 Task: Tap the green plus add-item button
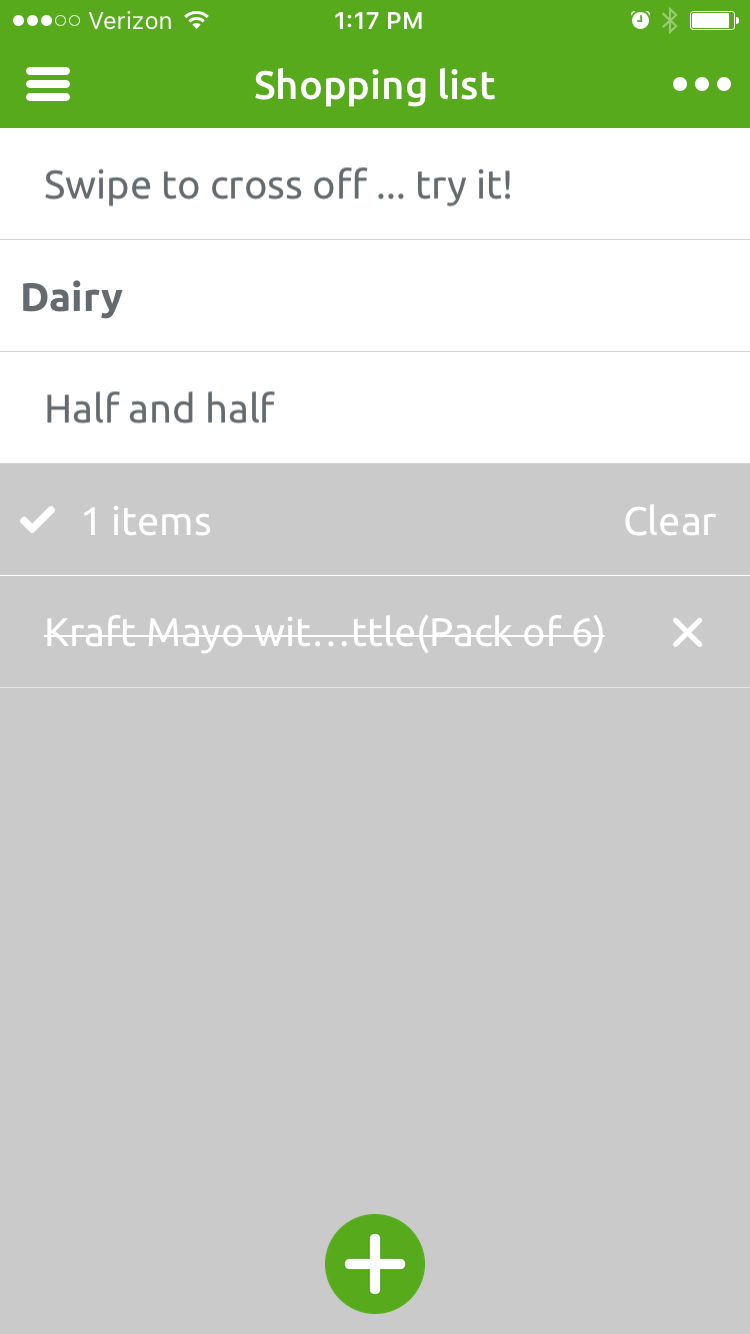click(x=375, y=1264)
